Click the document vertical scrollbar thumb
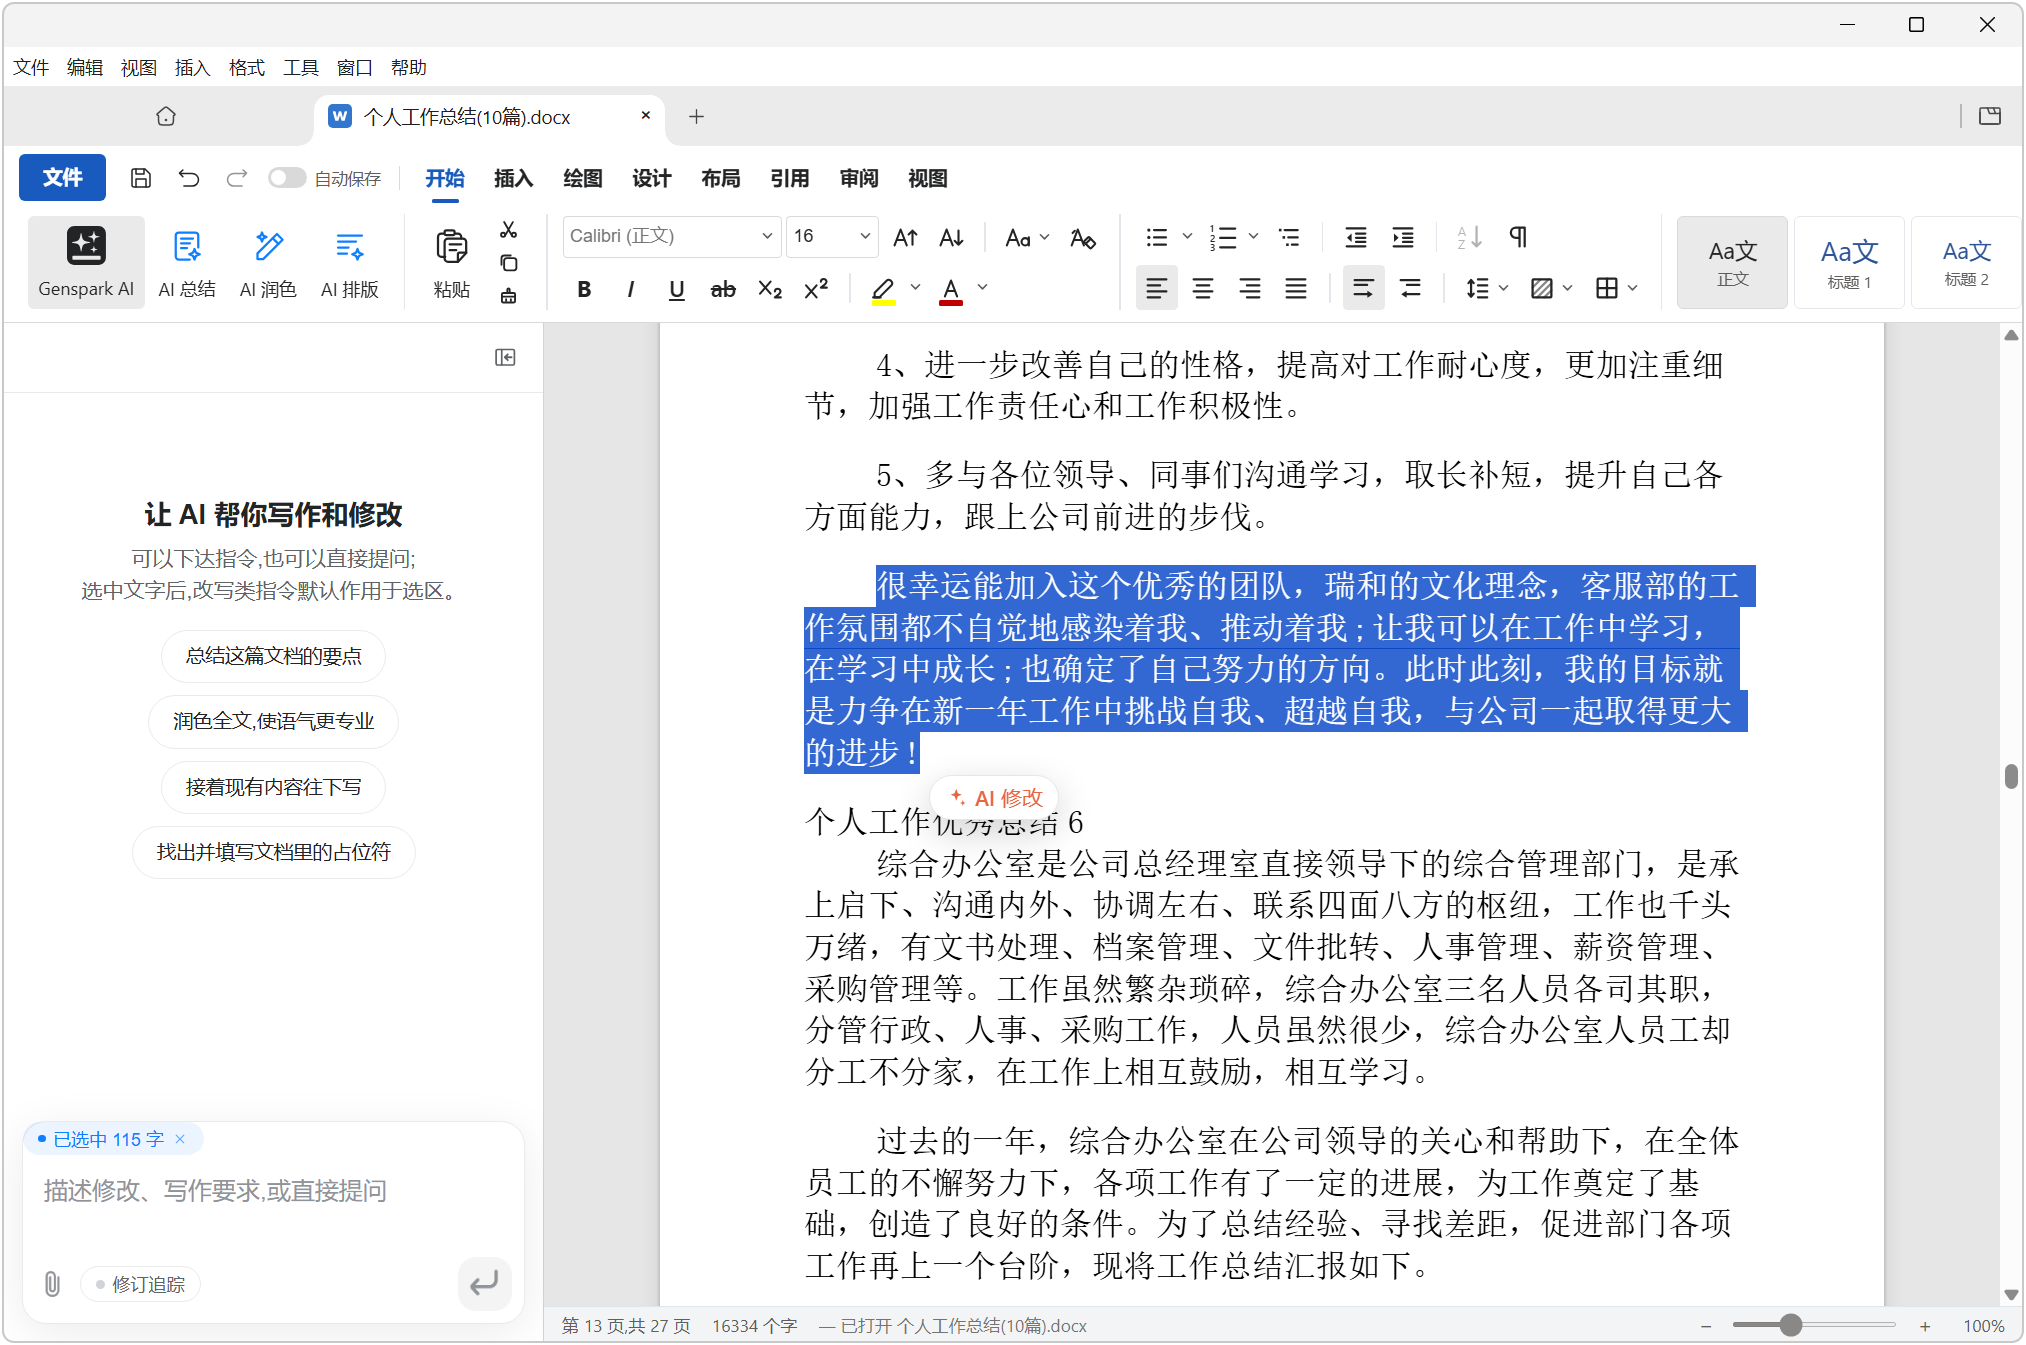2026x1345 pixels. click(2011, 777)
